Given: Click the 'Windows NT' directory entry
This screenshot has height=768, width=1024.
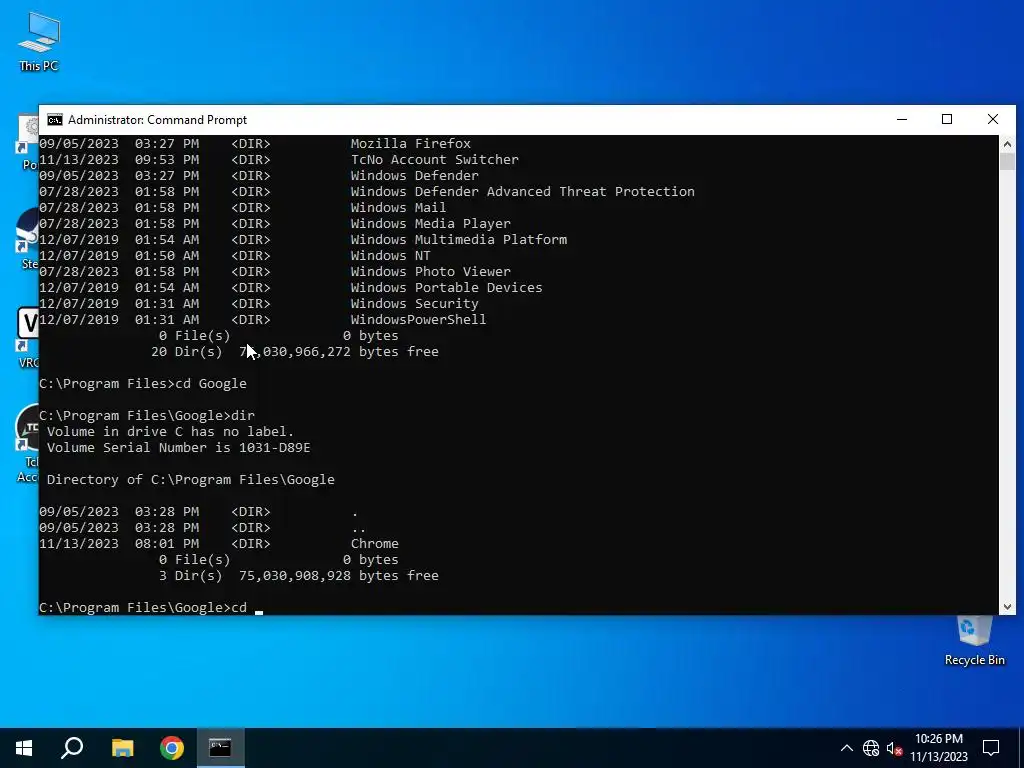Looking at the screenshot, I should [391, 255].
